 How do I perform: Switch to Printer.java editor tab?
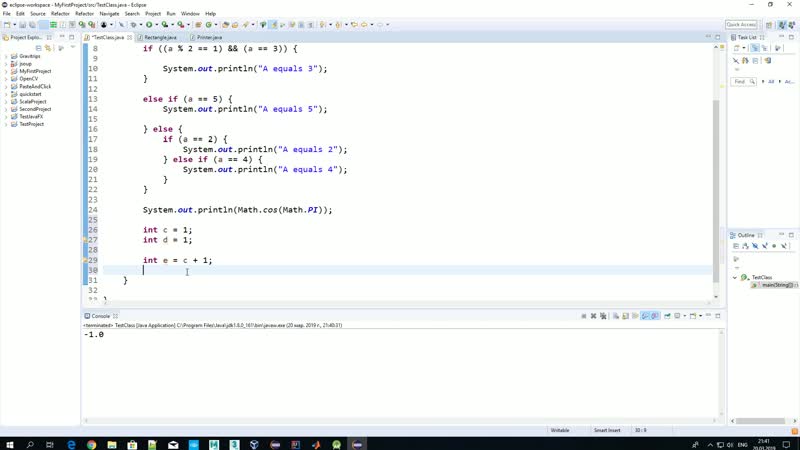click(x=209, y=37)
